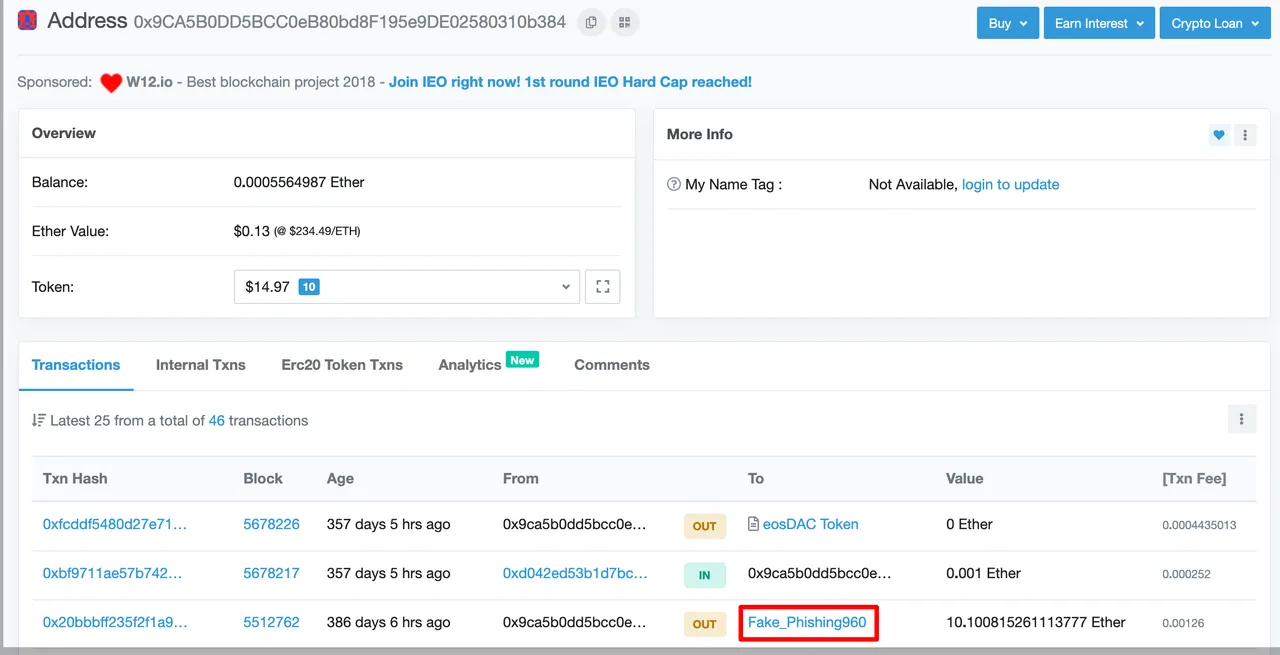Click the 46 total transactions link

tap(216, 421)
